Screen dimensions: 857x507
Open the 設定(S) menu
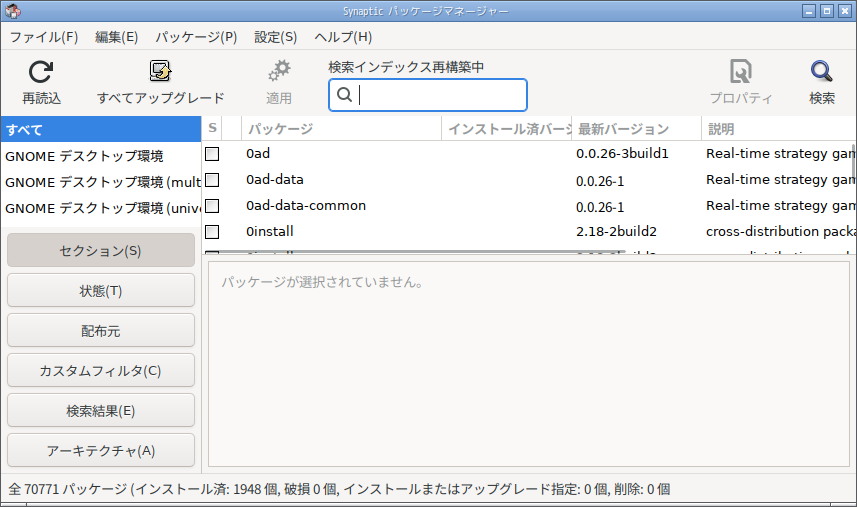coord(275,37)
